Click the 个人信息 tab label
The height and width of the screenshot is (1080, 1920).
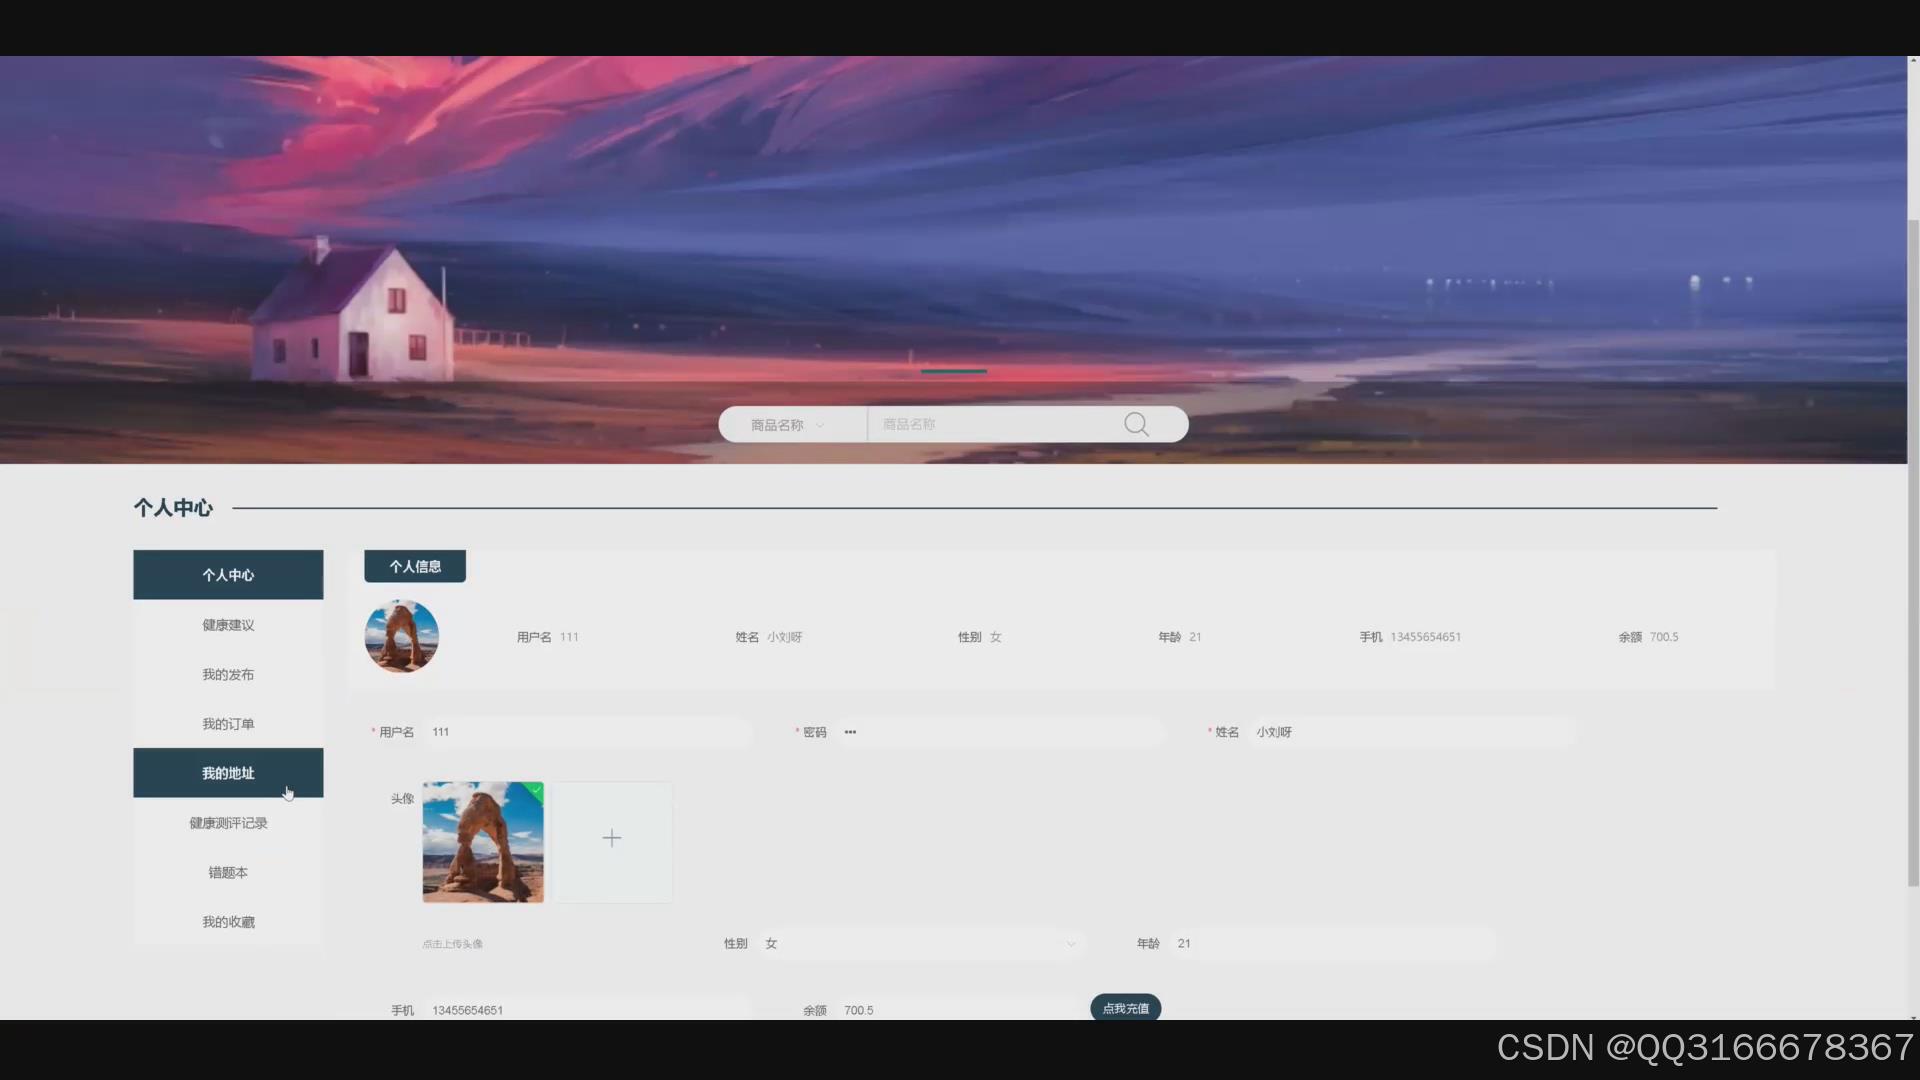click(415, 567)
